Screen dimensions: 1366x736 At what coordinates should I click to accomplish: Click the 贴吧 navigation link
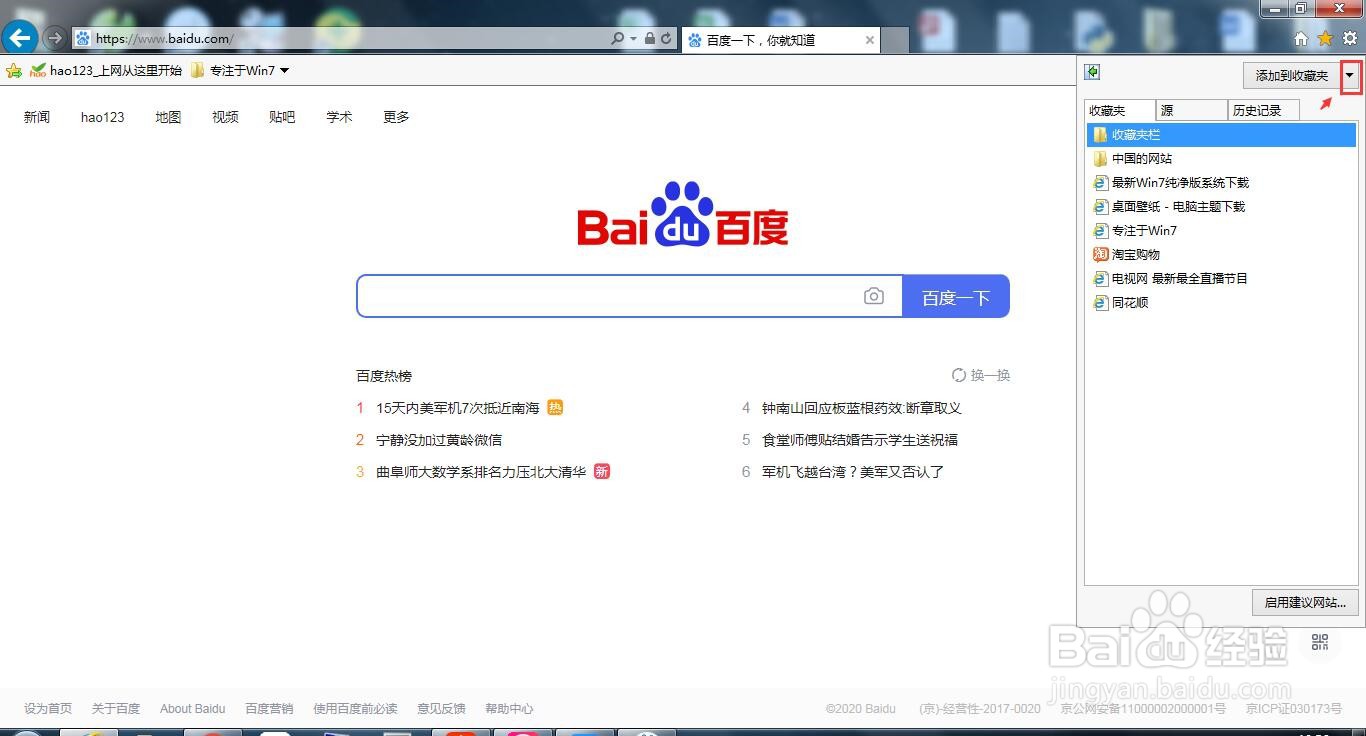[282, 117]
